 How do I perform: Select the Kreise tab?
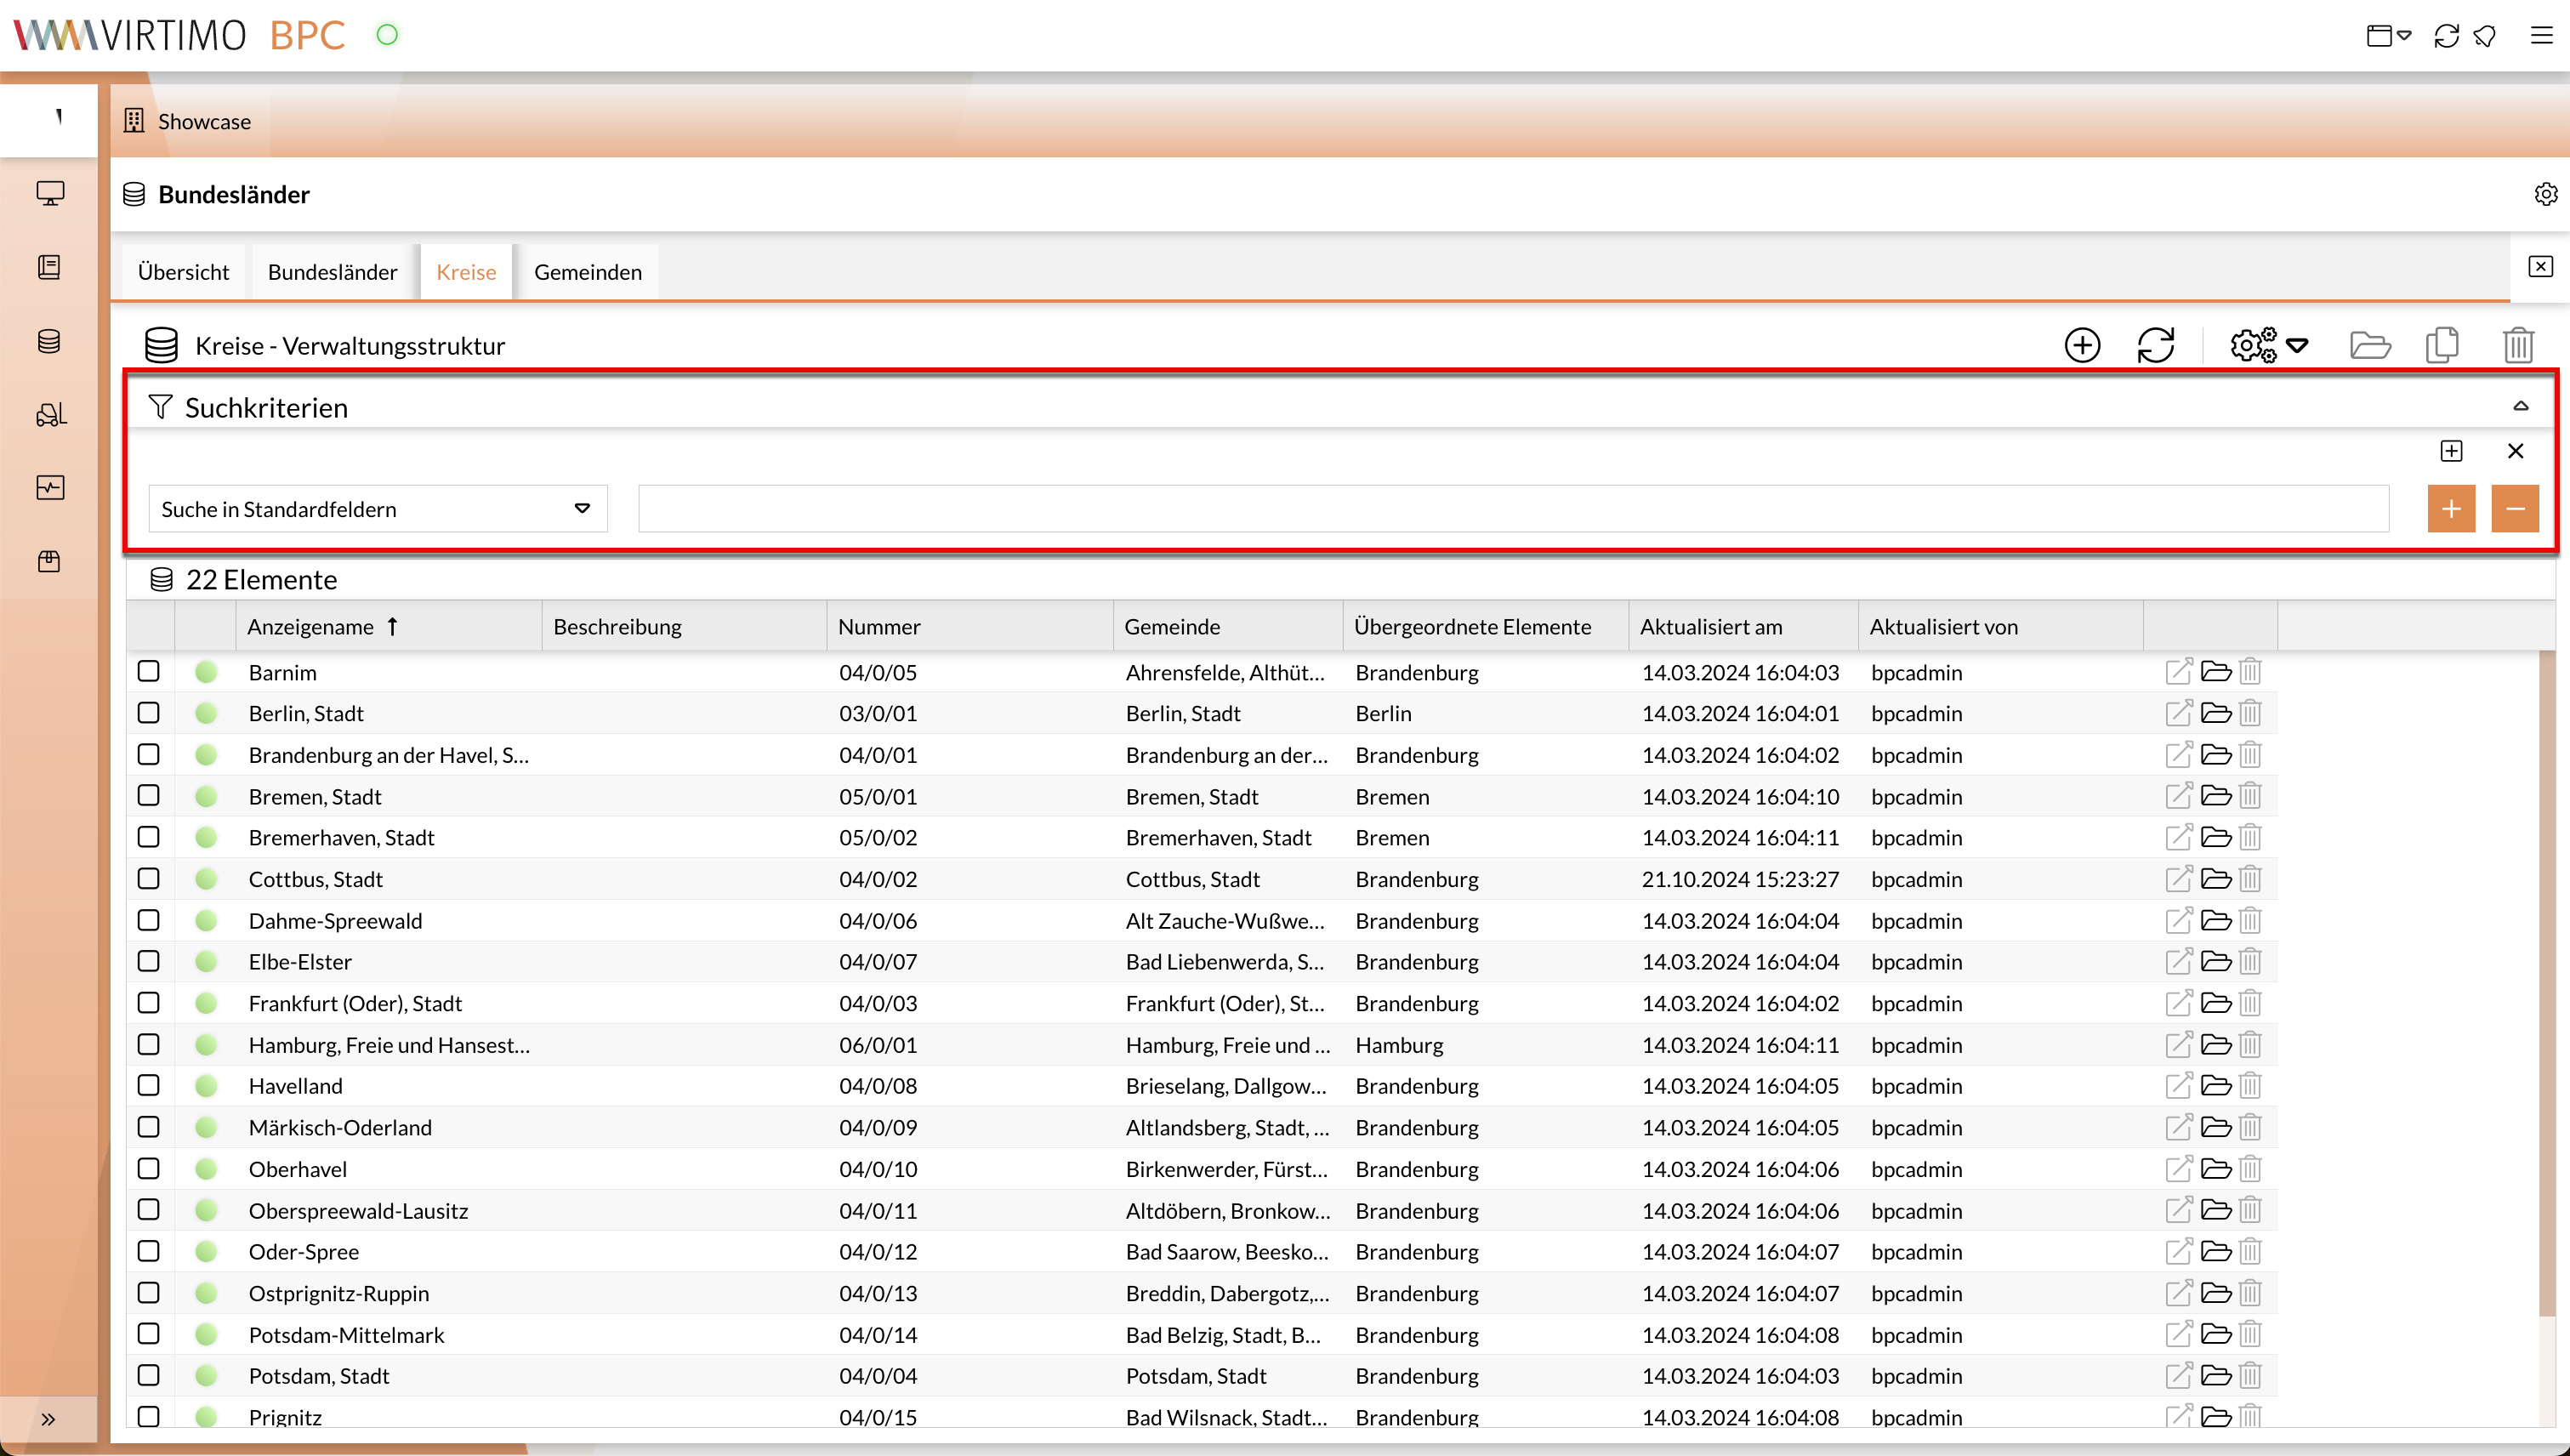click(466, 272)
